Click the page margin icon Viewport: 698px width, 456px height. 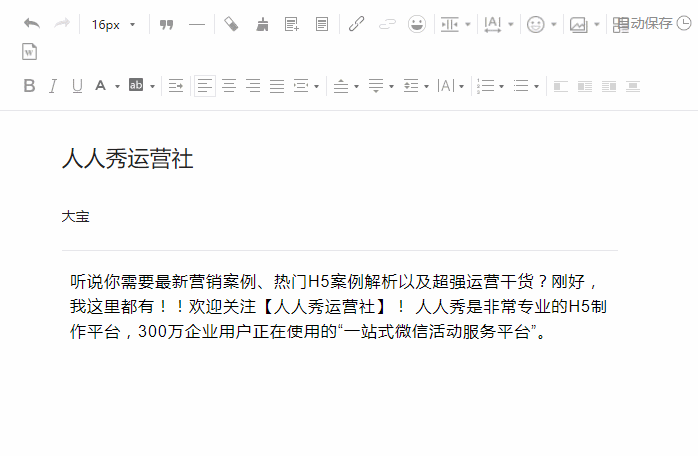449,24
